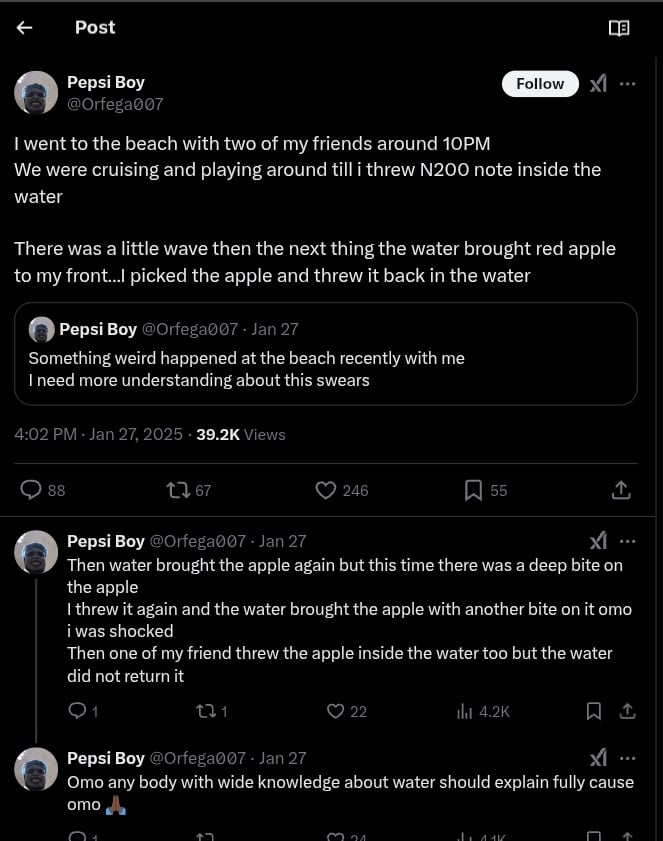
Task: Open the reader view book icon
Action: point(619,28)
